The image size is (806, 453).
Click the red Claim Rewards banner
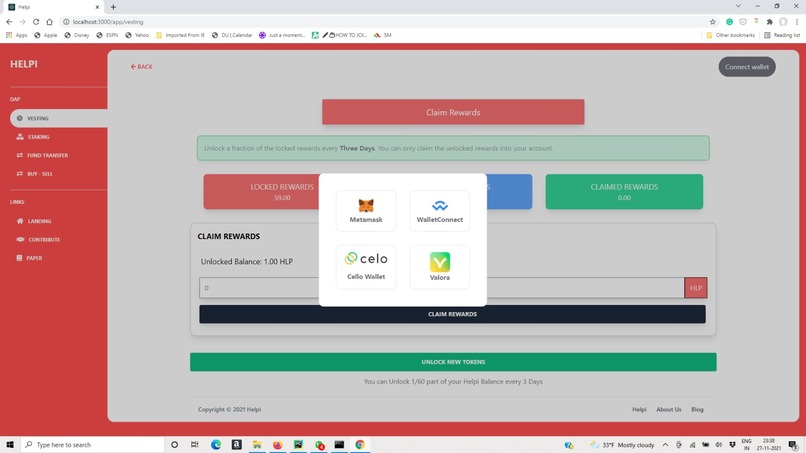453,112
